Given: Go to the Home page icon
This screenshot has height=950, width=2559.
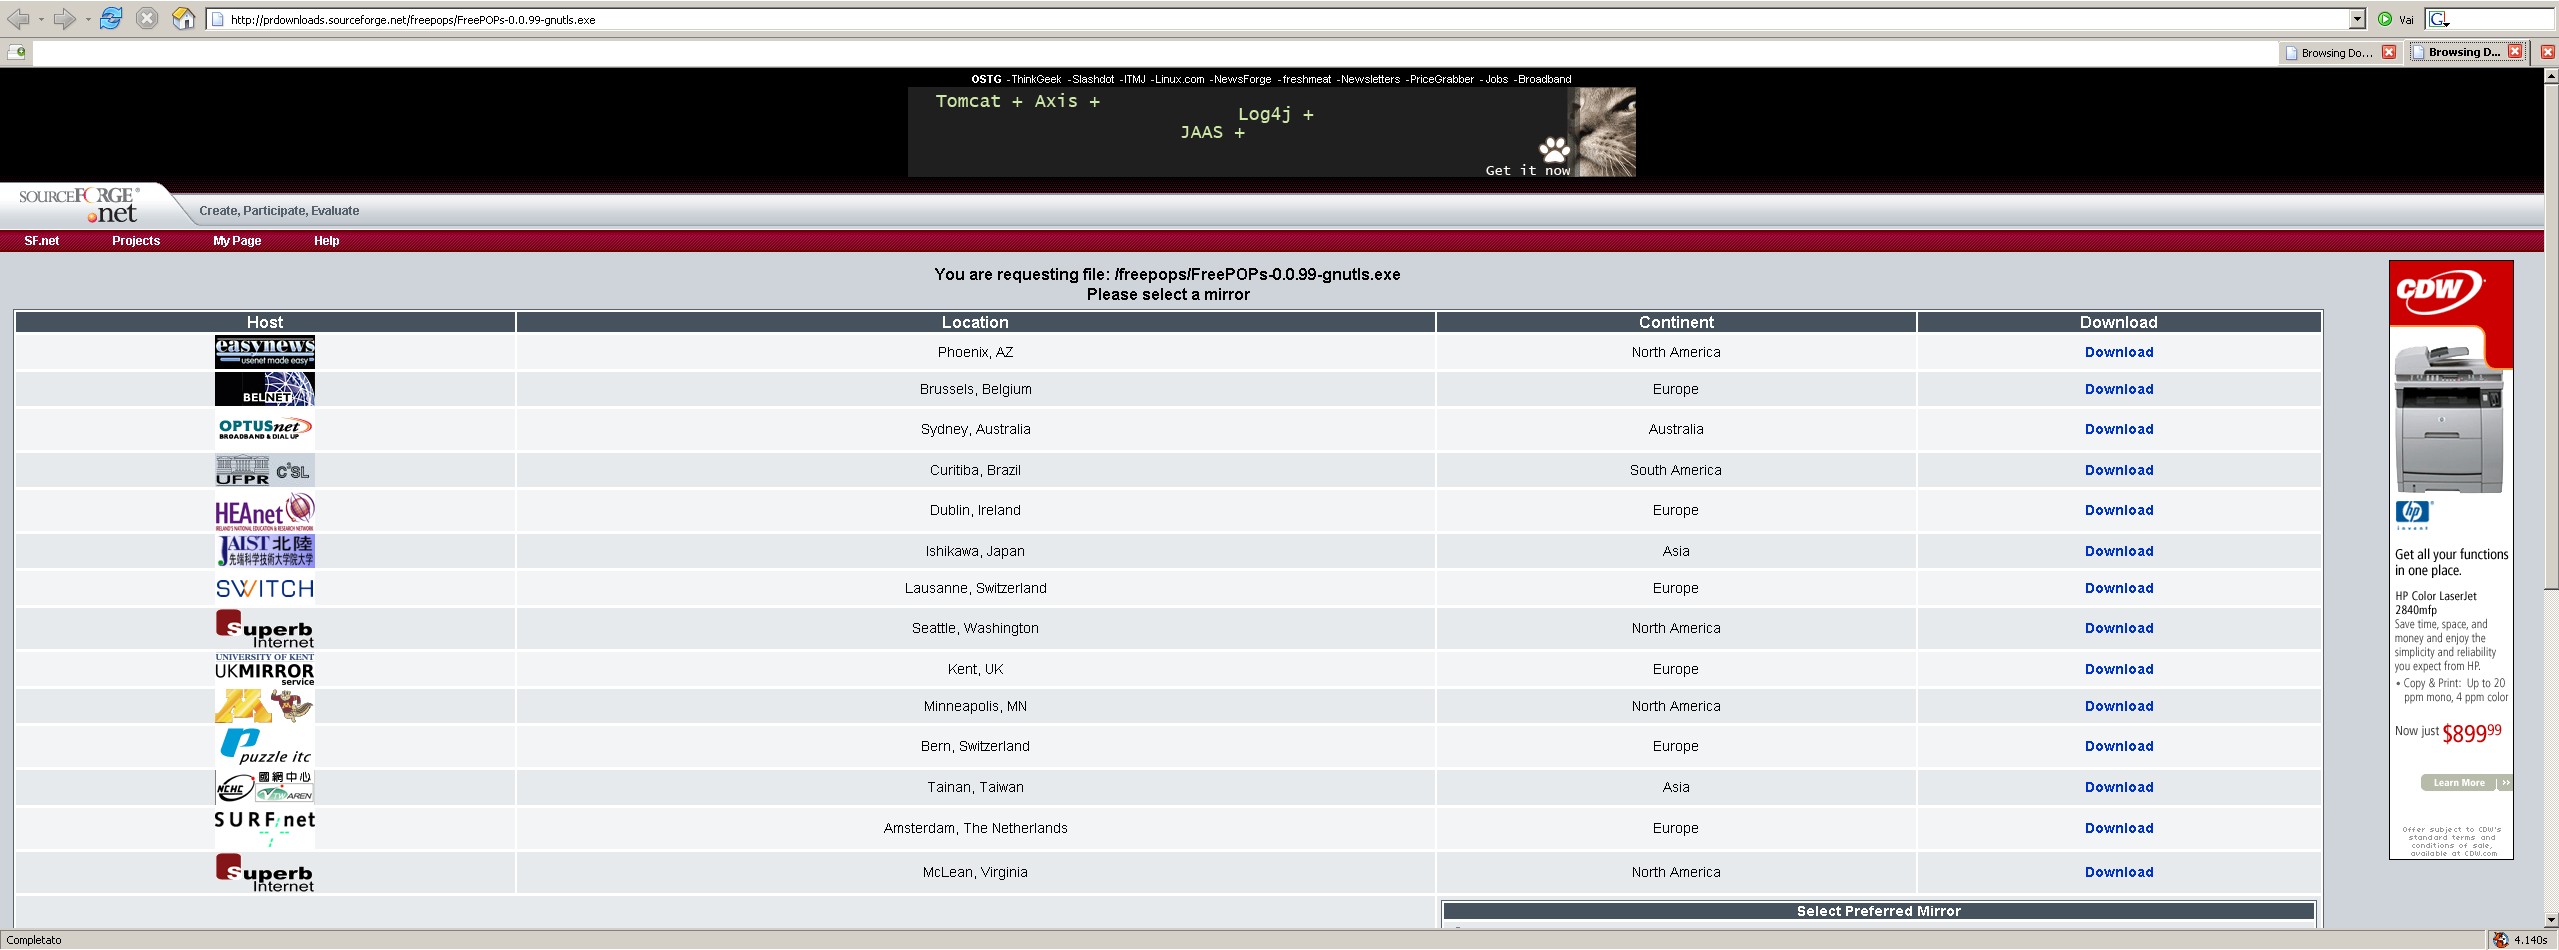Looking at the screenshot, I should 183,19.
